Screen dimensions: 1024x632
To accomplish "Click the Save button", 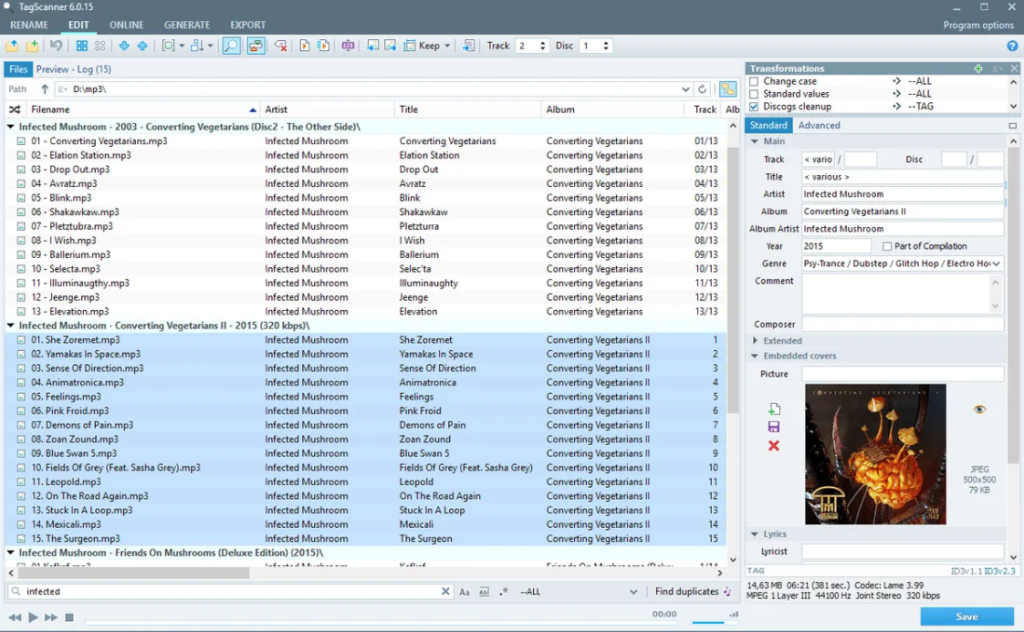I will [x=967, y=616].
